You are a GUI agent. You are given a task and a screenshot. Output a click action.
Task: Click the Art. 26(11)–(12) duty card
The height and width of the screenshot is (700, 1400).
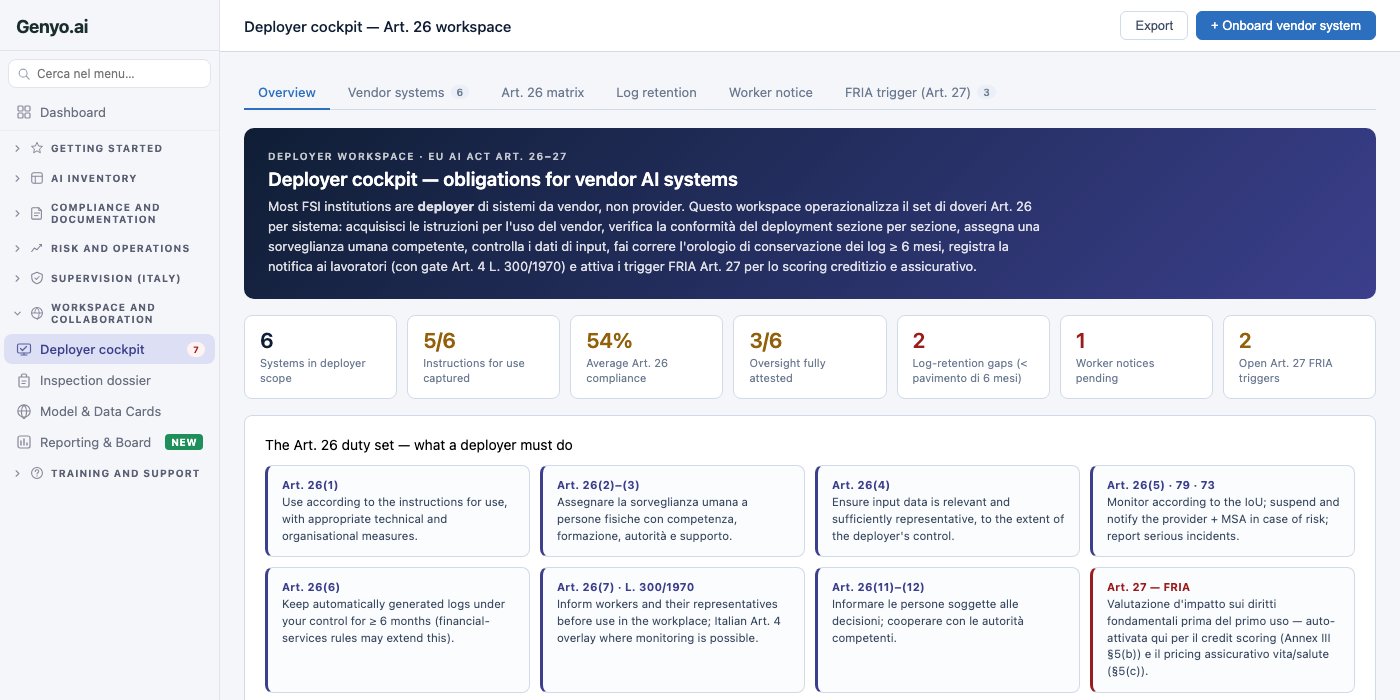947,630
